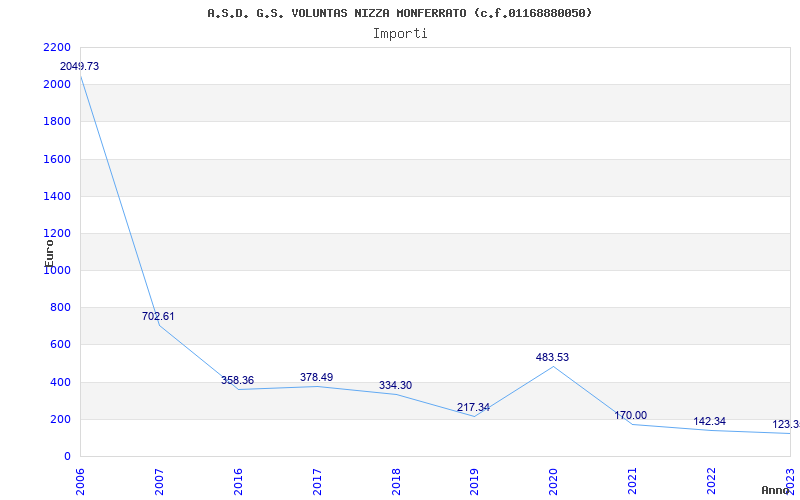Viewport: 800px width, 500px height.
Task: Click the x-axis year label 2019
Action: click(x=474, y=482)
